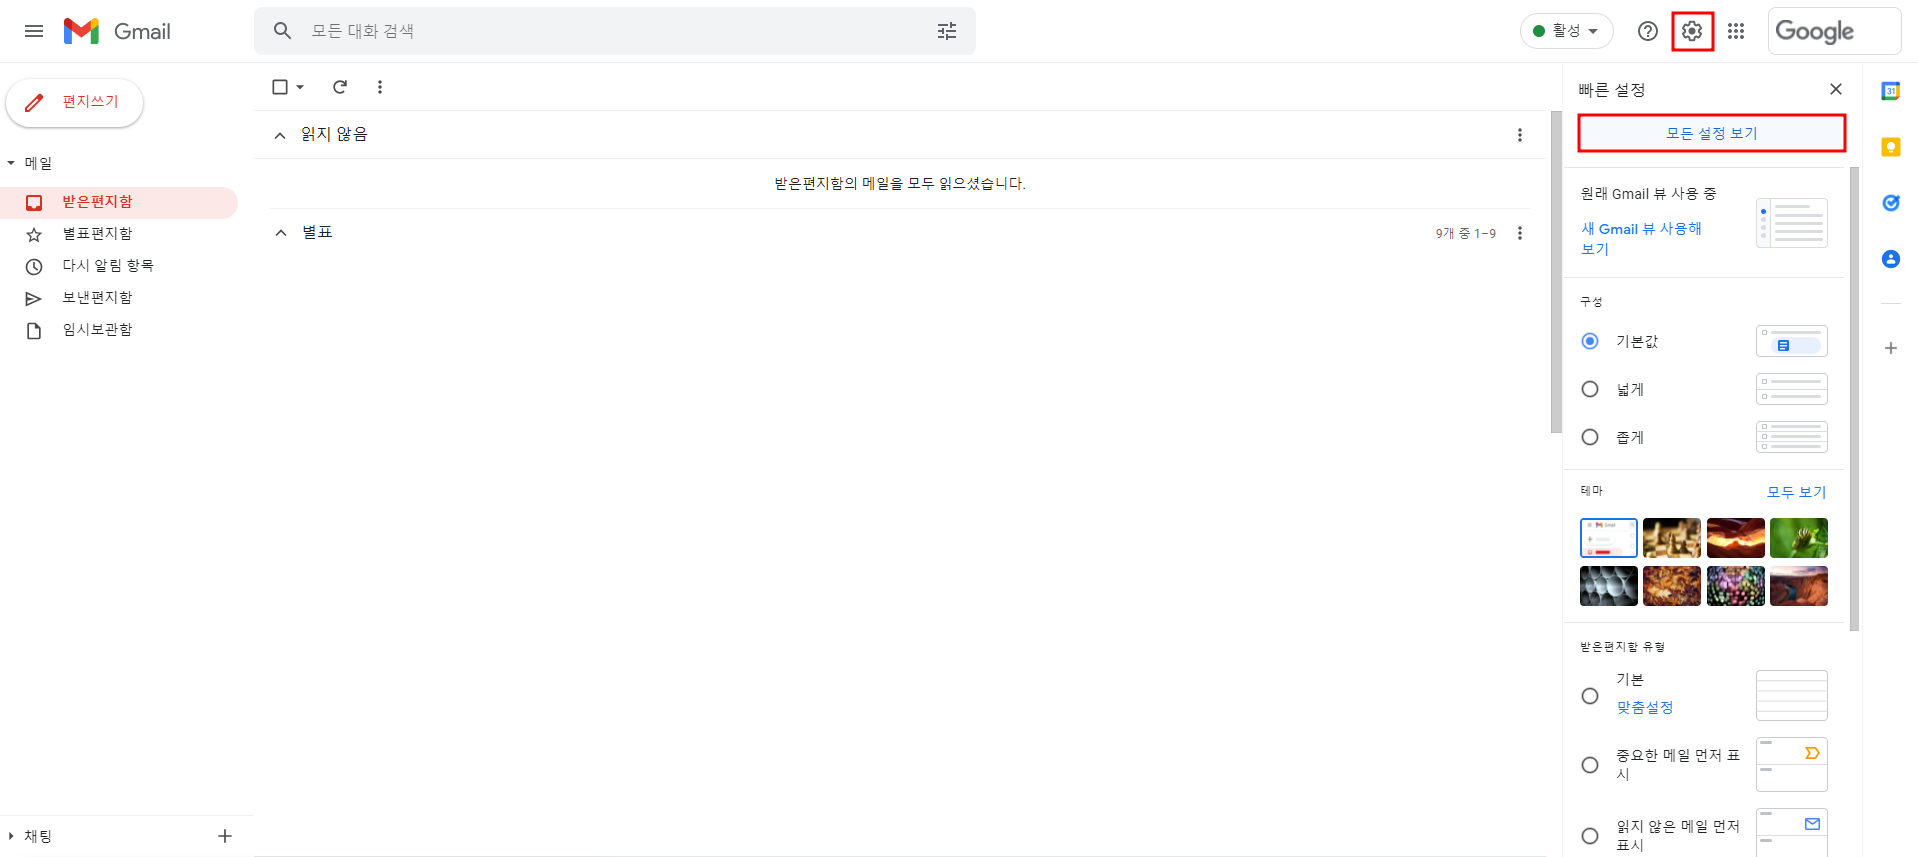Select 넓게 density radio button
Screen dimensions: 1918x857
tap(1590, 389)
